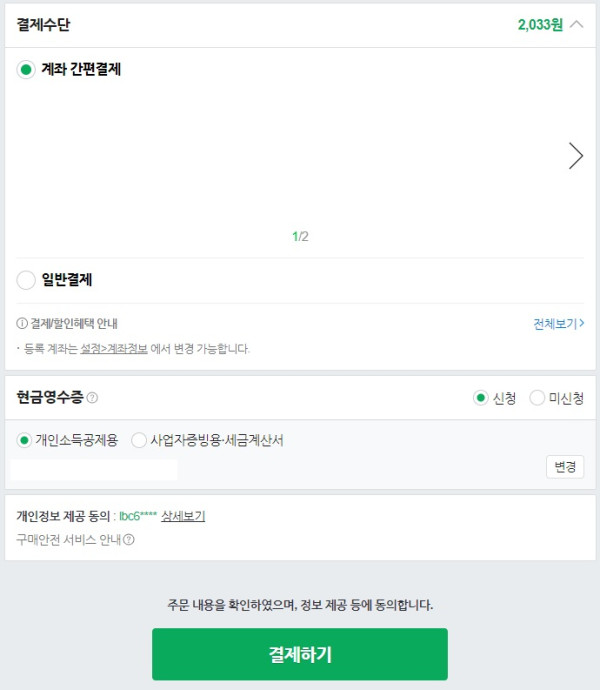Choose 신청 for cash receipt

(x=481, y=398)
